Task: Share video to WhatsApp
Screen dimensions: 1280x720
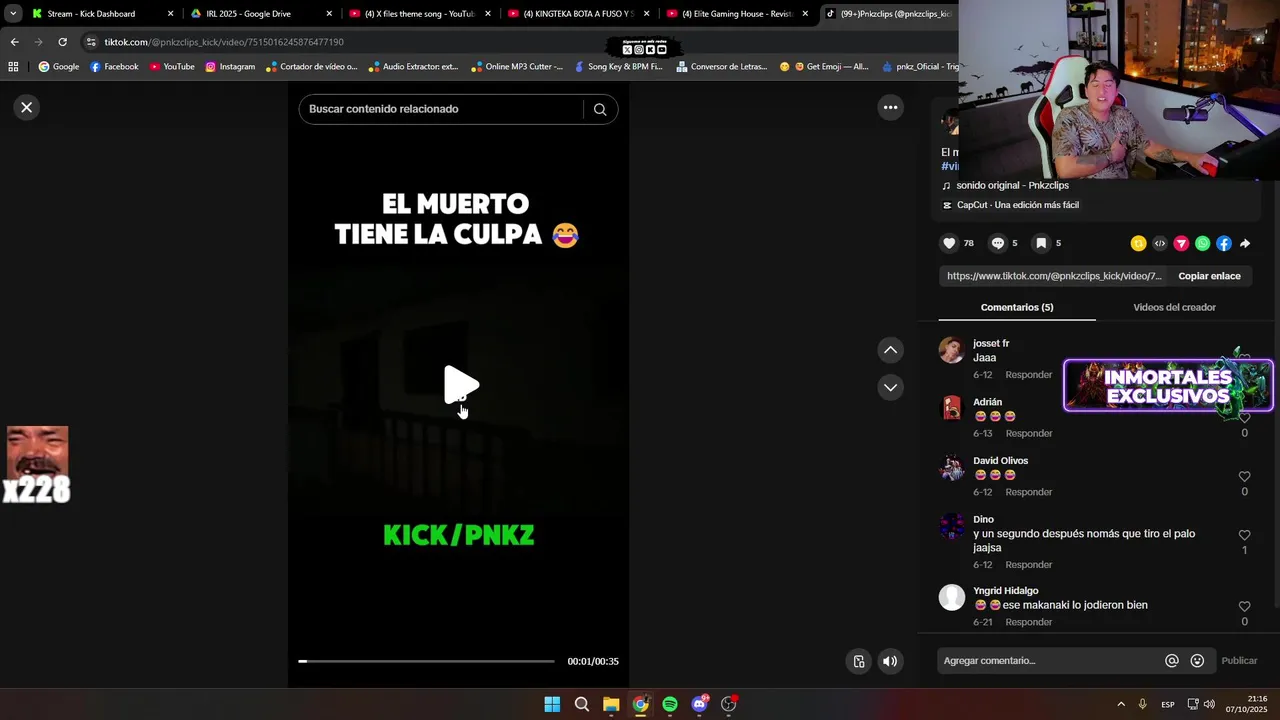Action: tap(1202, 243)
